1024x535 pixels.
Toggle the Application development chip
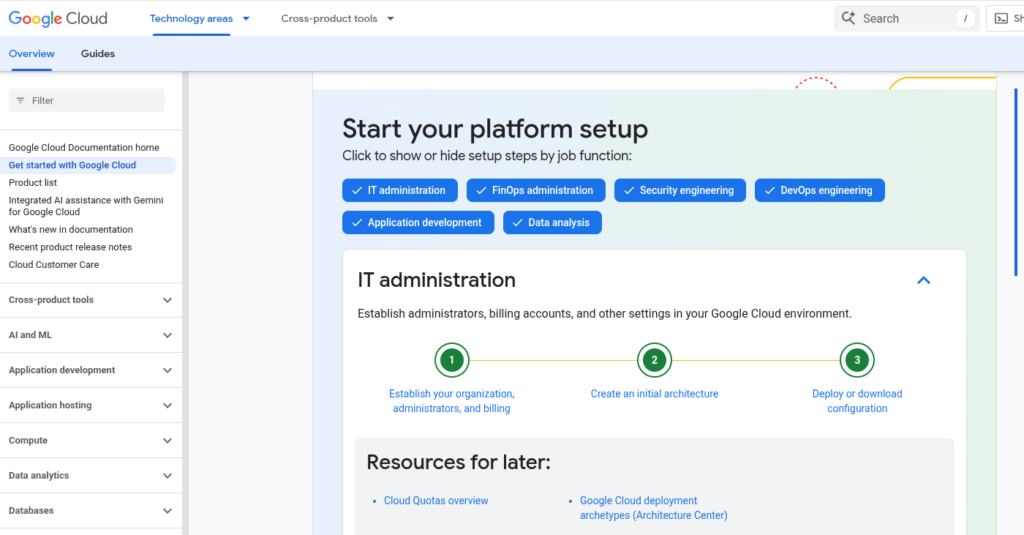[418, 222]
